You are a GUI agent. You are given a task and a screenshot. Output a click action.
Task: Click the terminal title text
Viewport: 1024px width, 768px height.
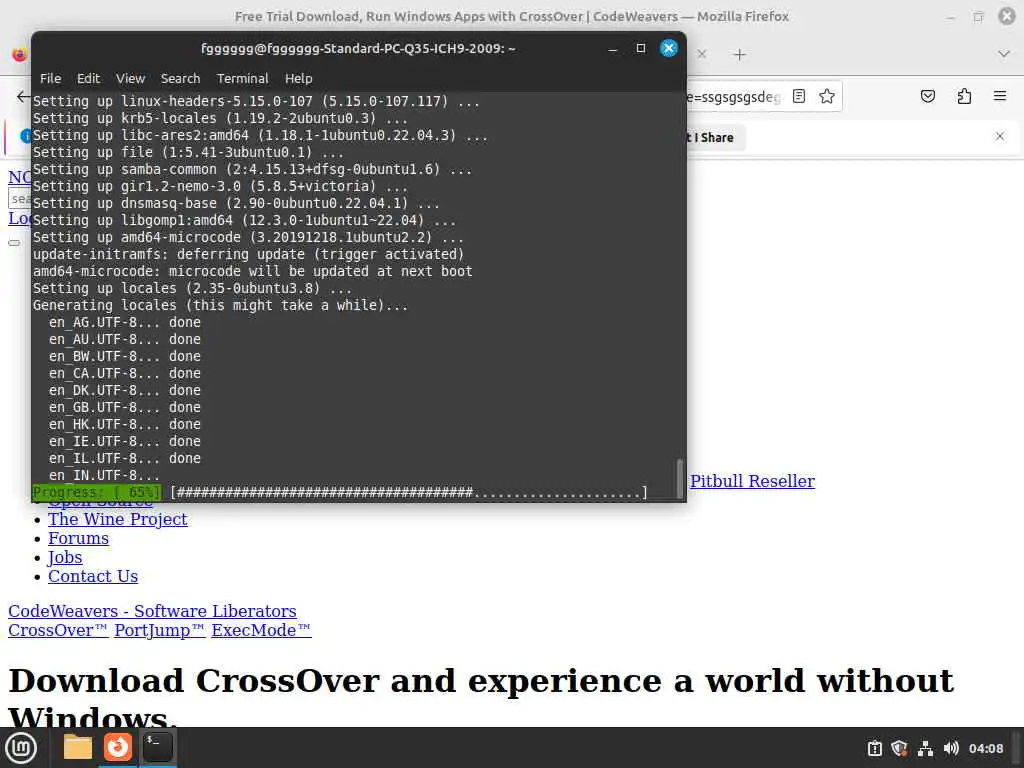point(358,48)
